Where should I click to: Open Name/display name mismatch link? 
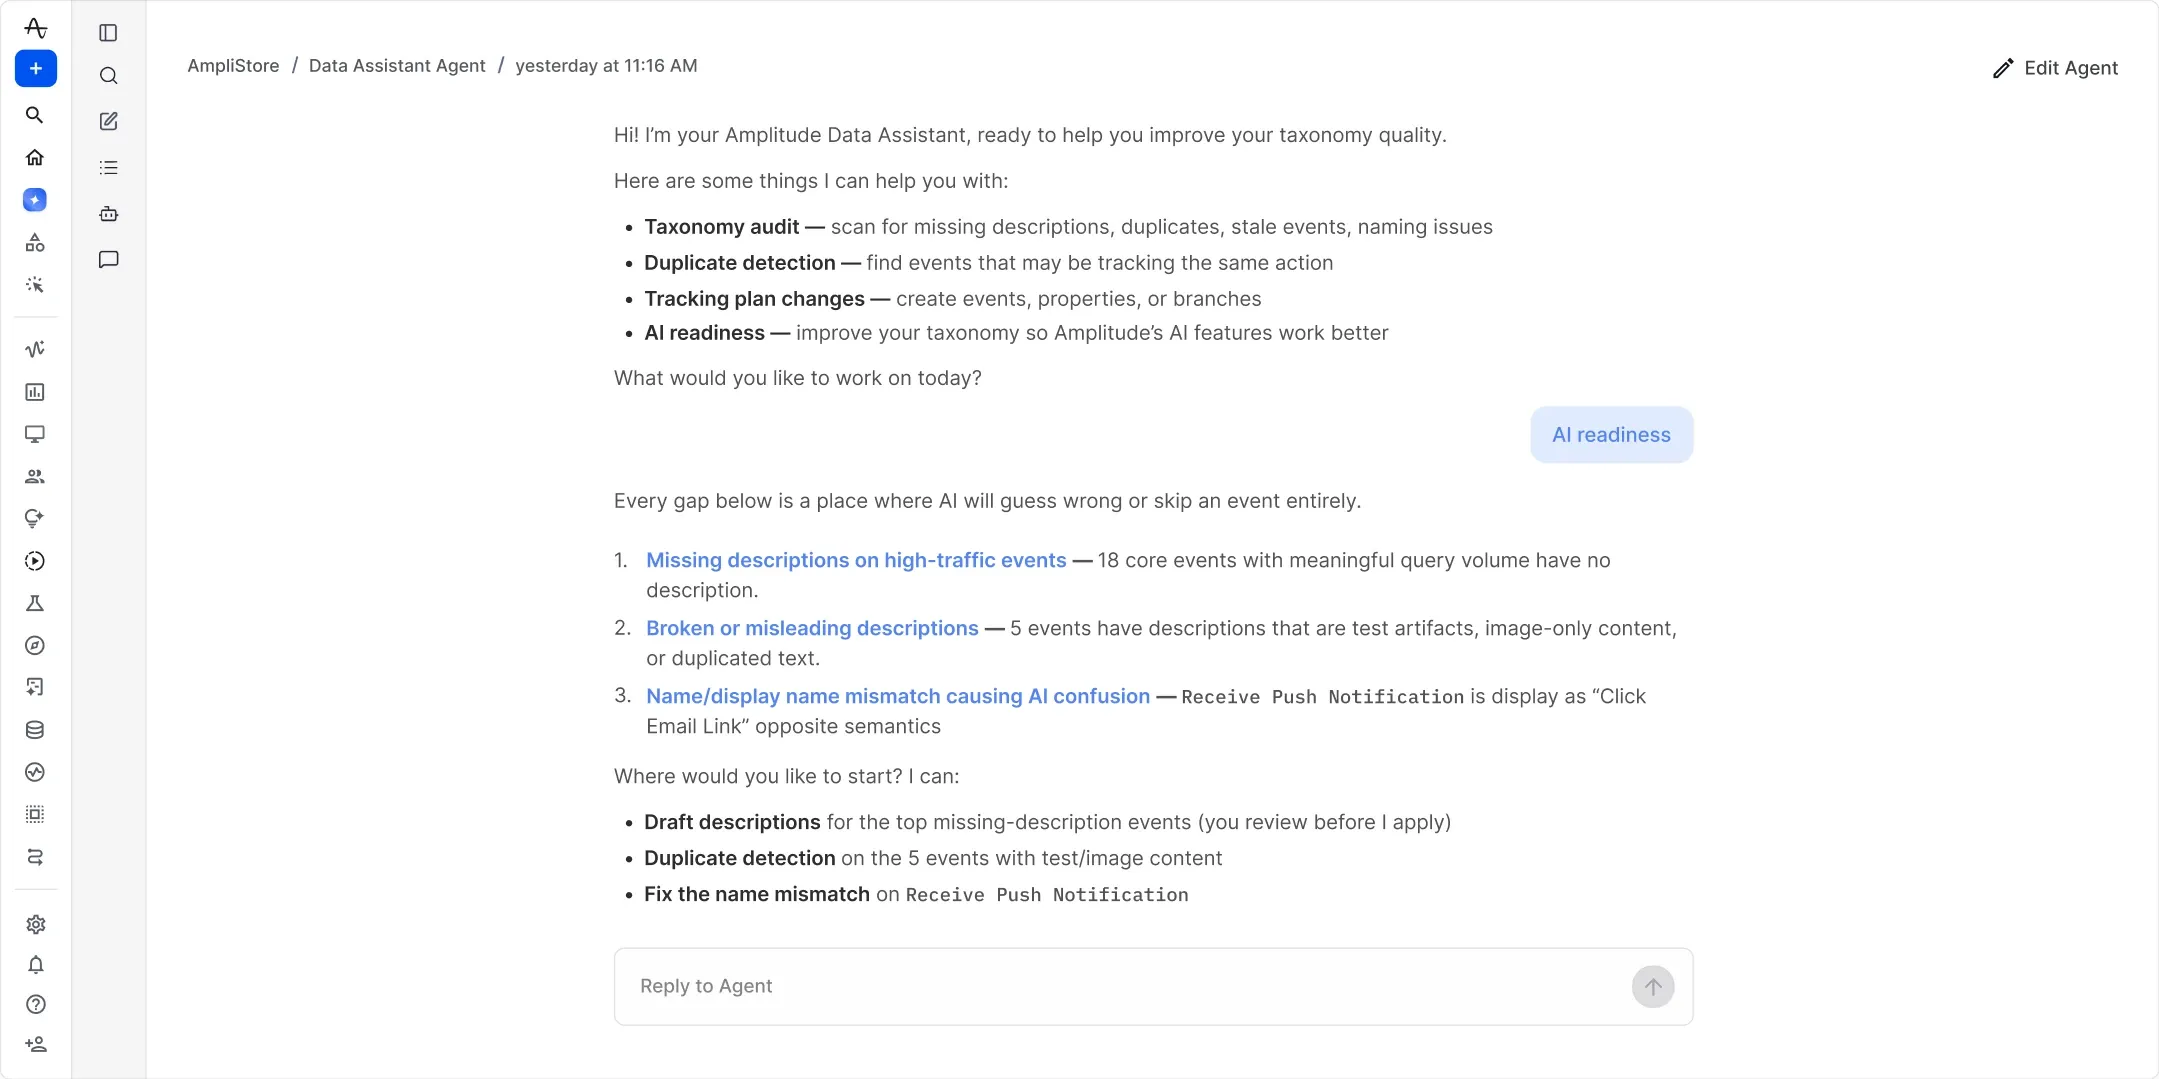pyautogui.click(x=898, y=696)
